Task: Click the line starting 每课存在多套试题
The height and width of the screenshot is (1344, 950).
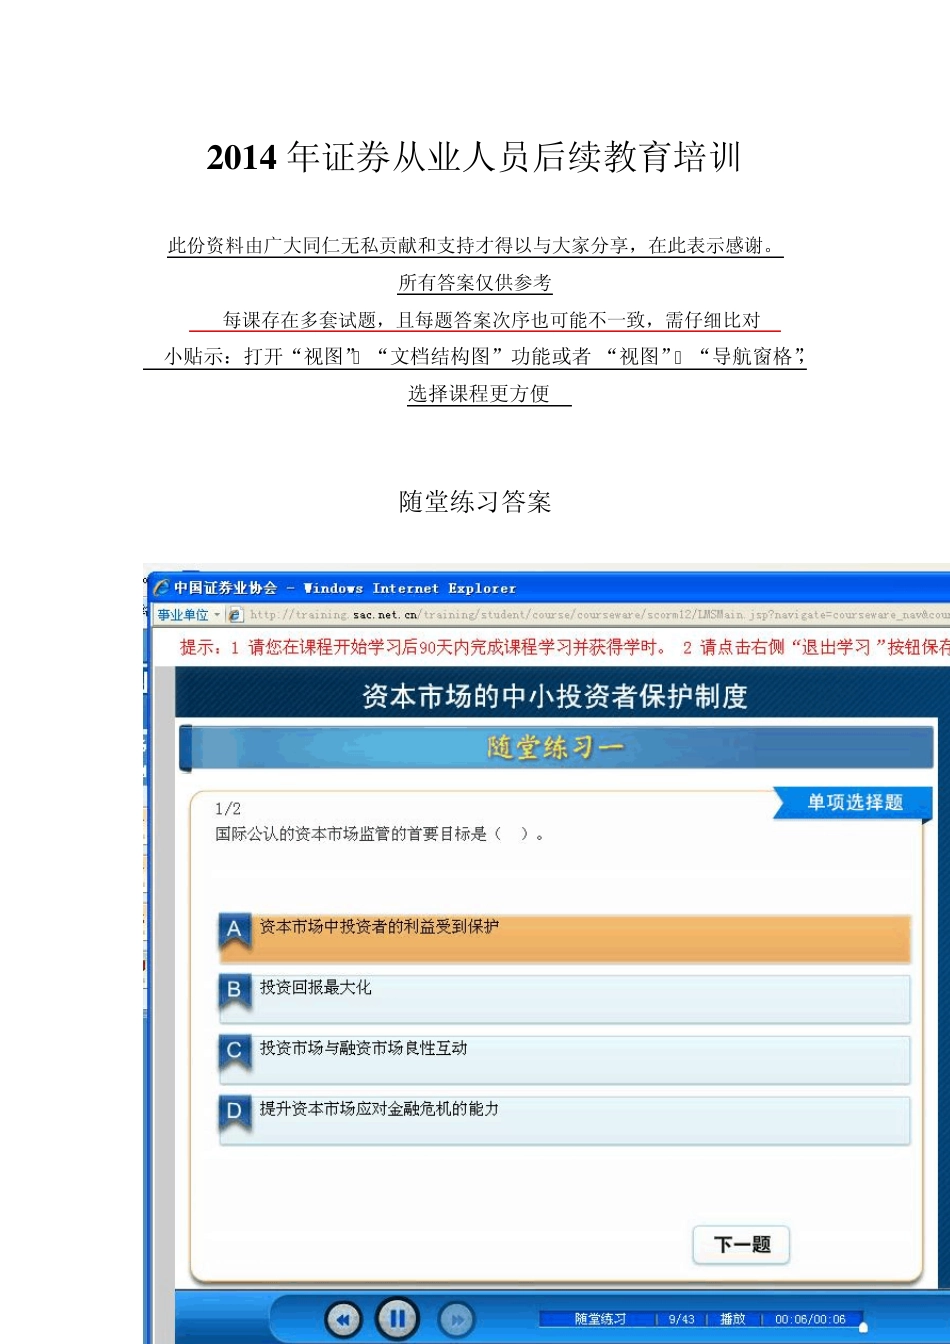Action: pyautogui.click(x=491, y=320)
